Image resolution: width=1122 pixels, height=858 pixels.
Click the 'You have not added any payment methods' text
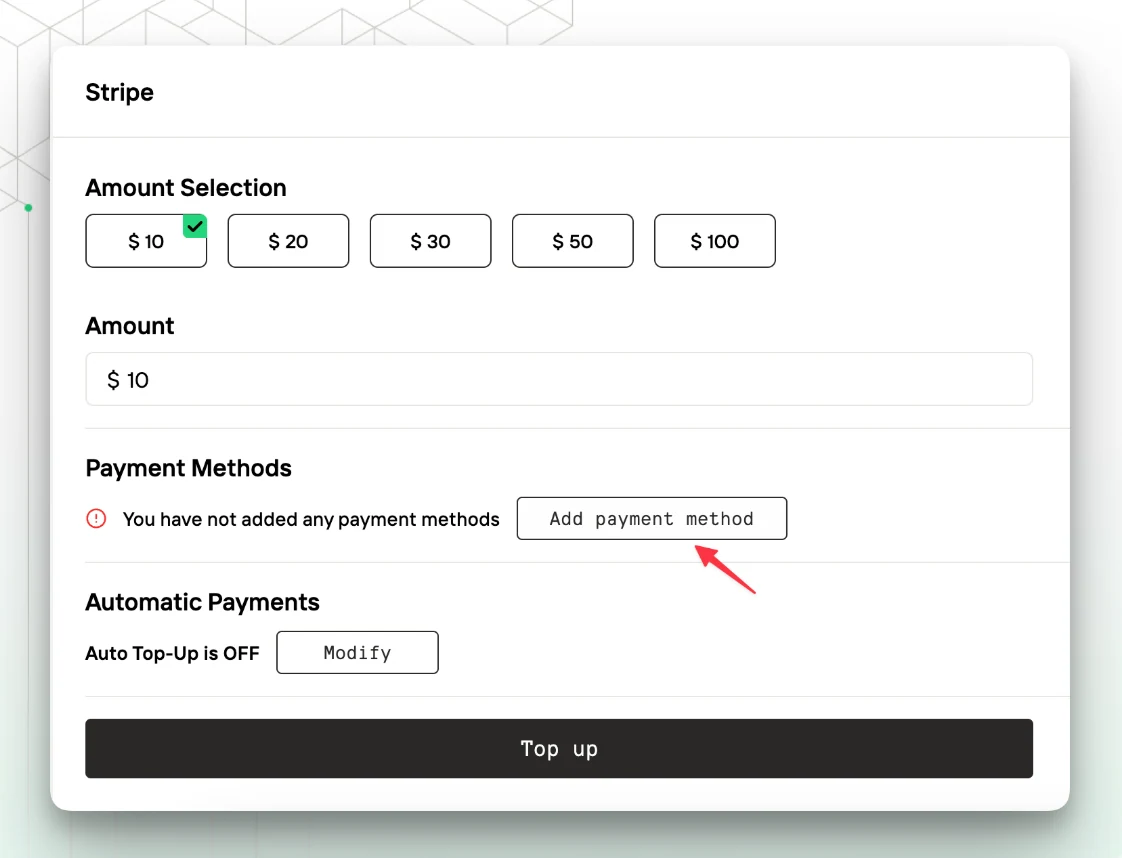coord(311,520)
